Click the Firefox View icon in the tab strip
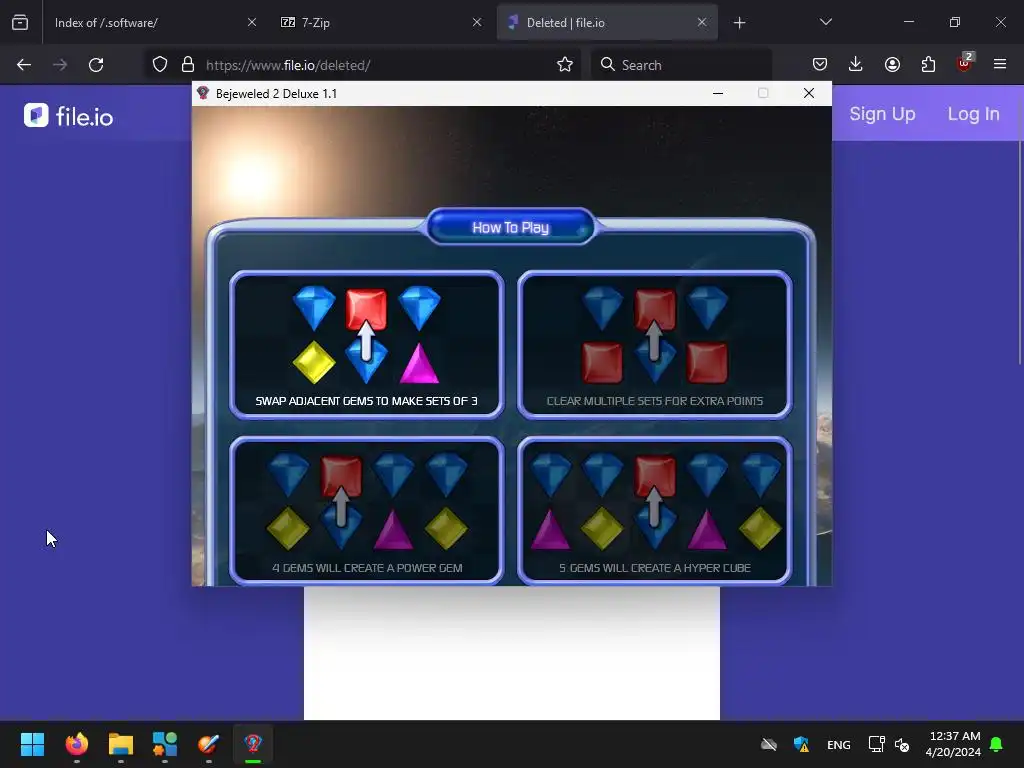The width and height of the screenshot is (1024, 768). coord(20,23)
